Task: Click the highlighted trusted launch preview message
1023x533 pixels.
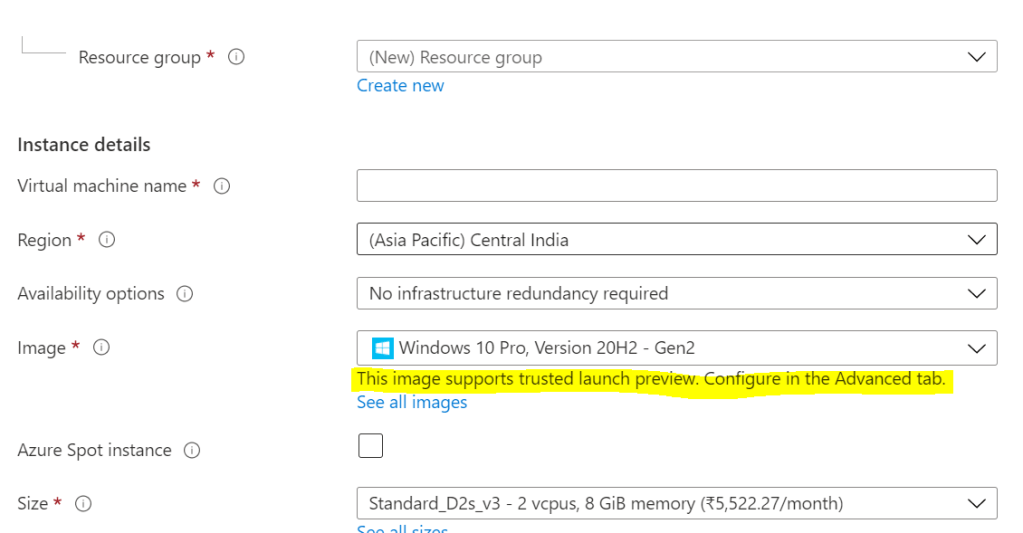Action: click(x=650, y=379)
